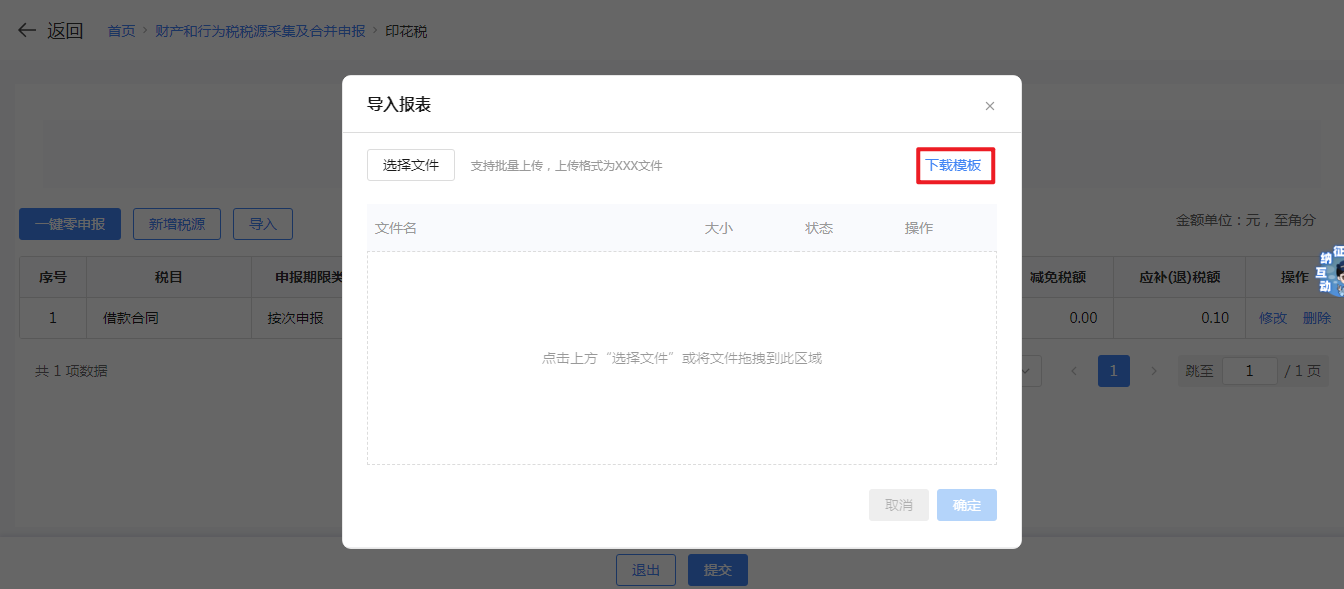This screenshot has height=589, width=1344.
Task: Go to the next page arrow
Action: pyautogui.click(x=1153, y=371)
